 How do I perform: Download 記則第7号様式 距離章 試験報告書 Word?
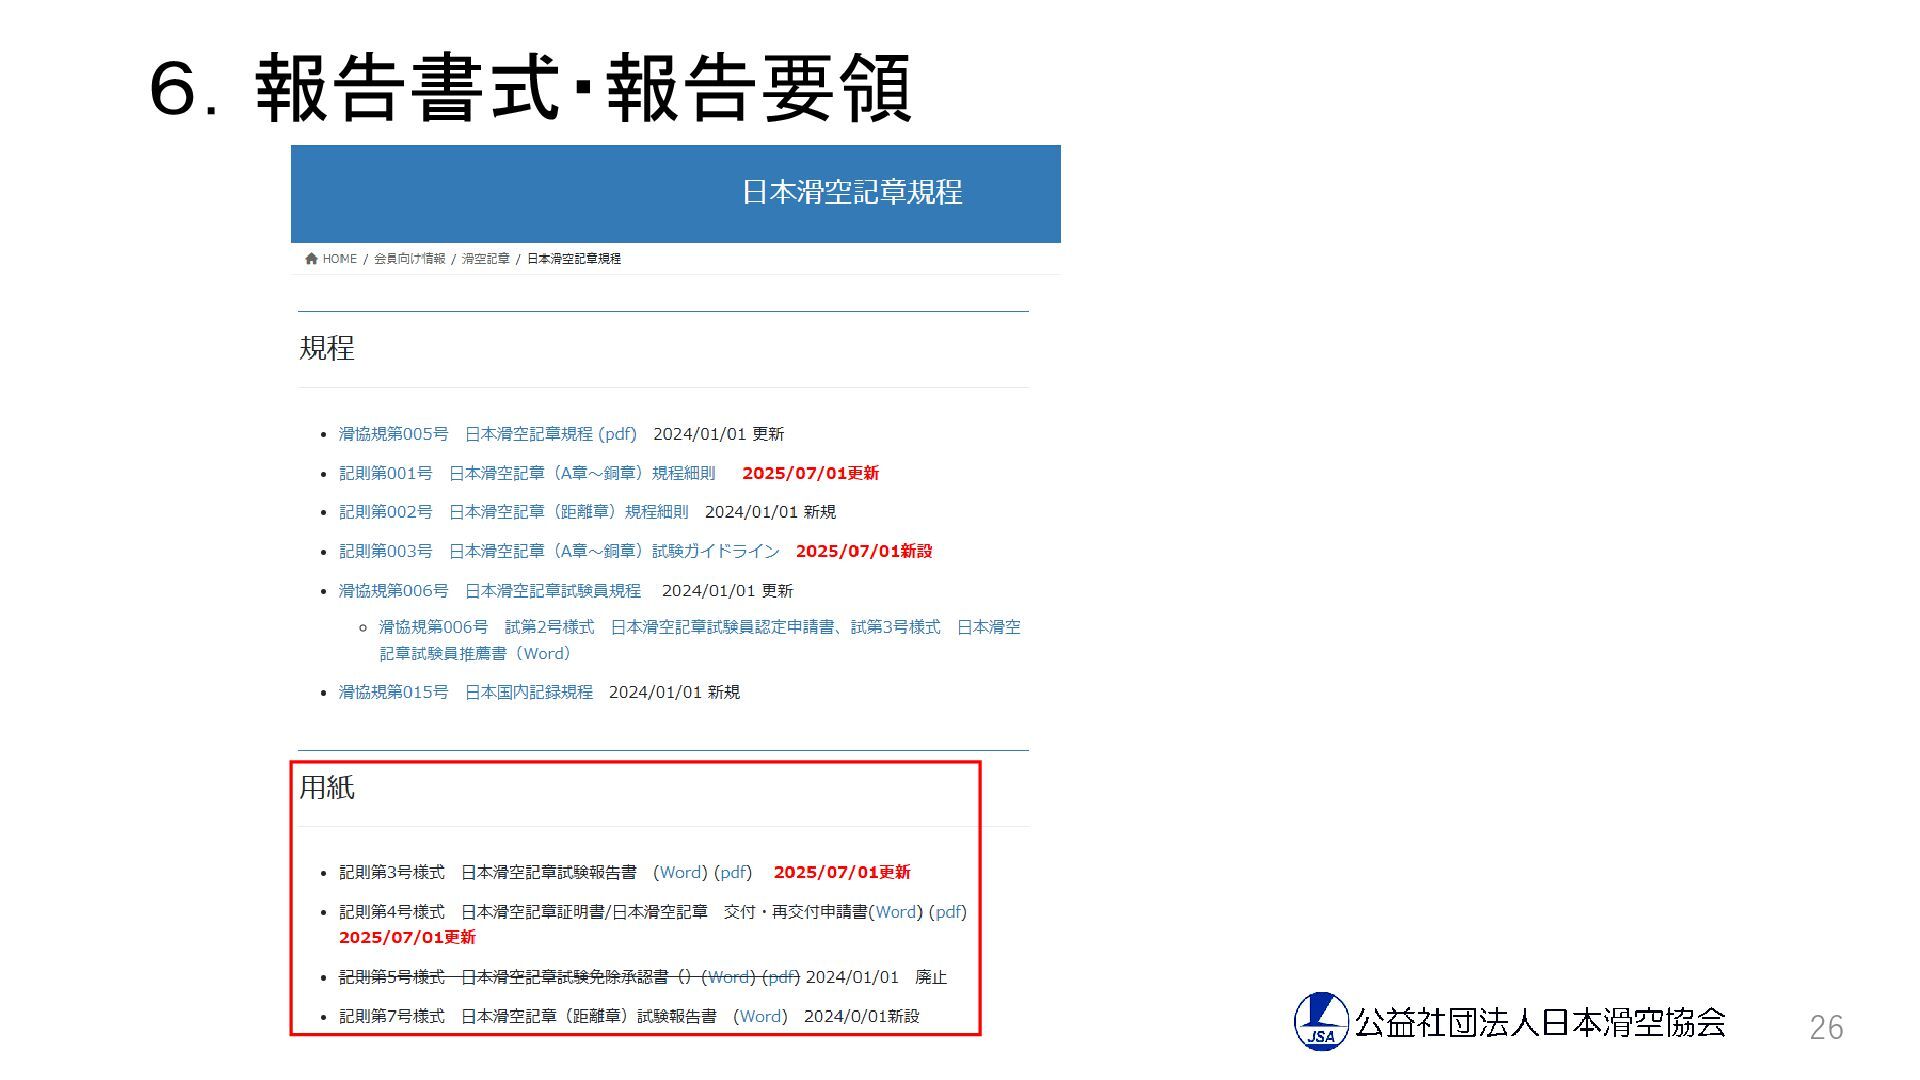point(760,1016)
